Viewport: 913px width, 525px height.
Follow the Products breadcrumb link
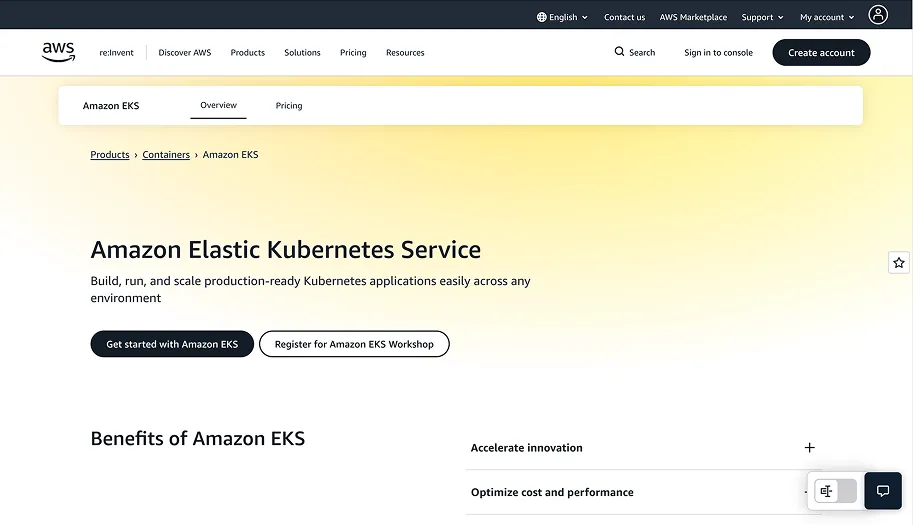[x=109, y=154]
